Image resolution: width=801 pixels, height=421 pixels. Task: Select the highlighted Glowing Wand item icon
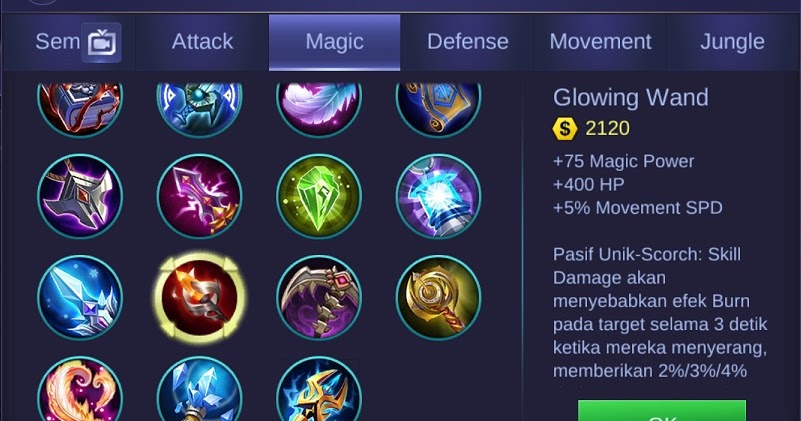pos(200,297)
